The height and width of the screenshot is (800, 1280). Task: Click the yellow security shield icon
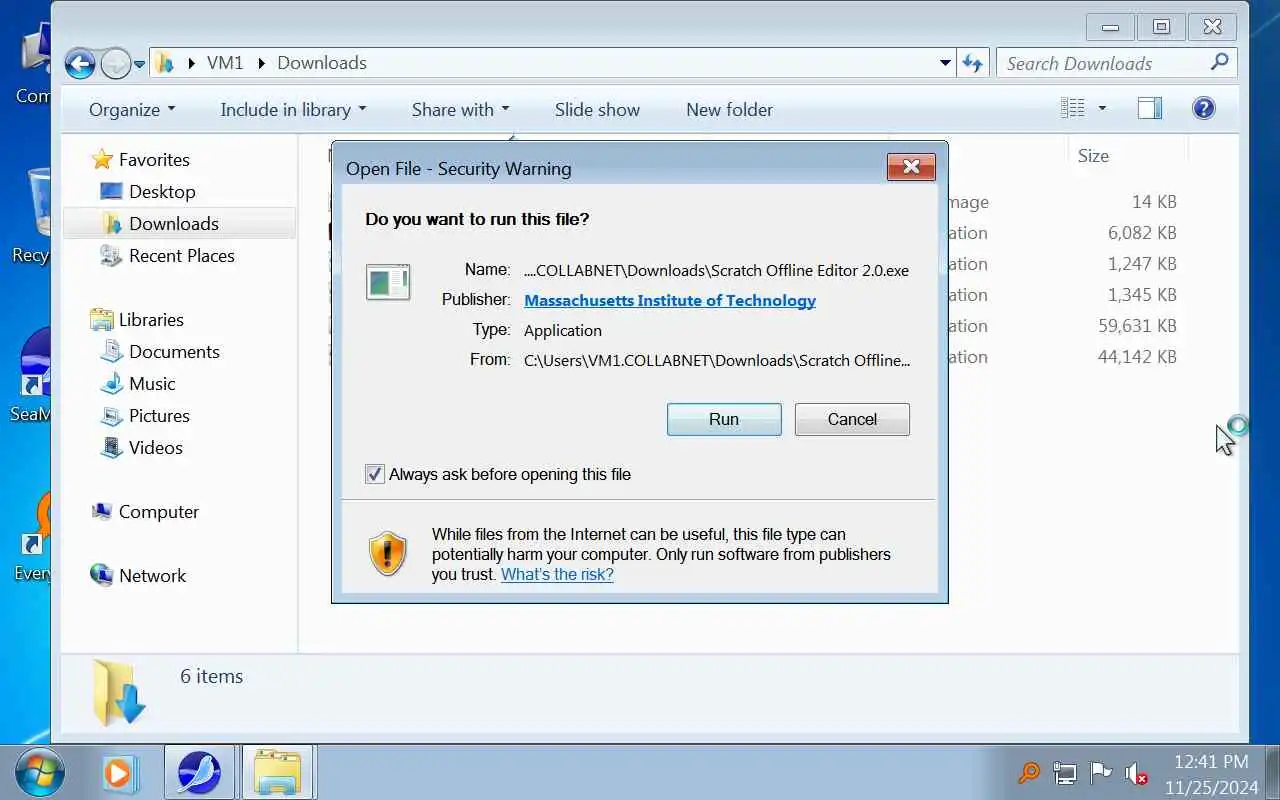click(x=388, y=553)
